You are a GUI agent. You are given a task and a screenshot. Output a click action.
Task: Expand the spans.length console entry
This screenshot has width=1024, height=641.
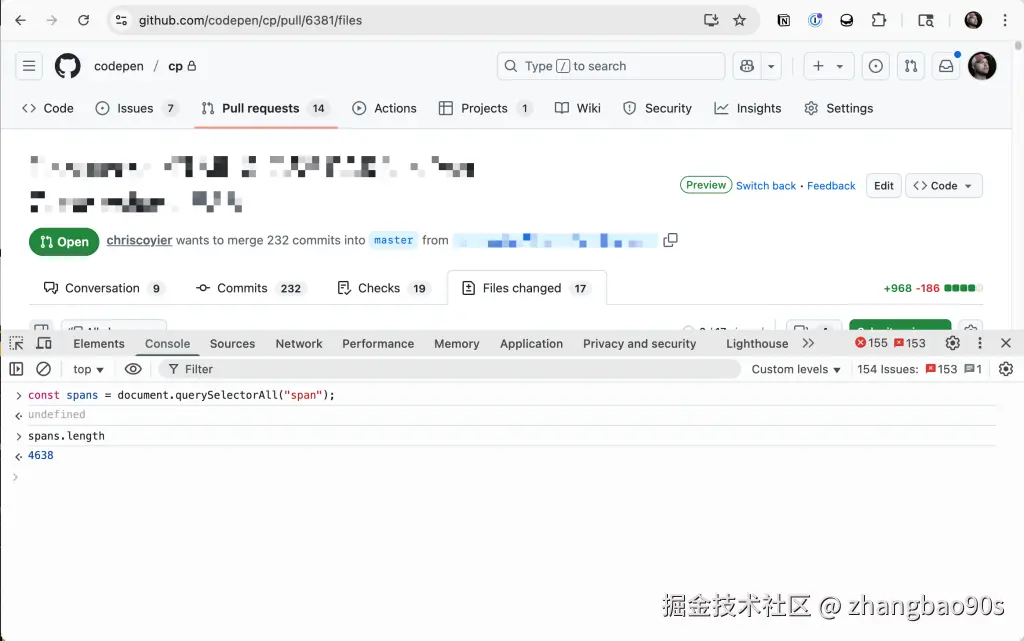click(x=18, y=436)
